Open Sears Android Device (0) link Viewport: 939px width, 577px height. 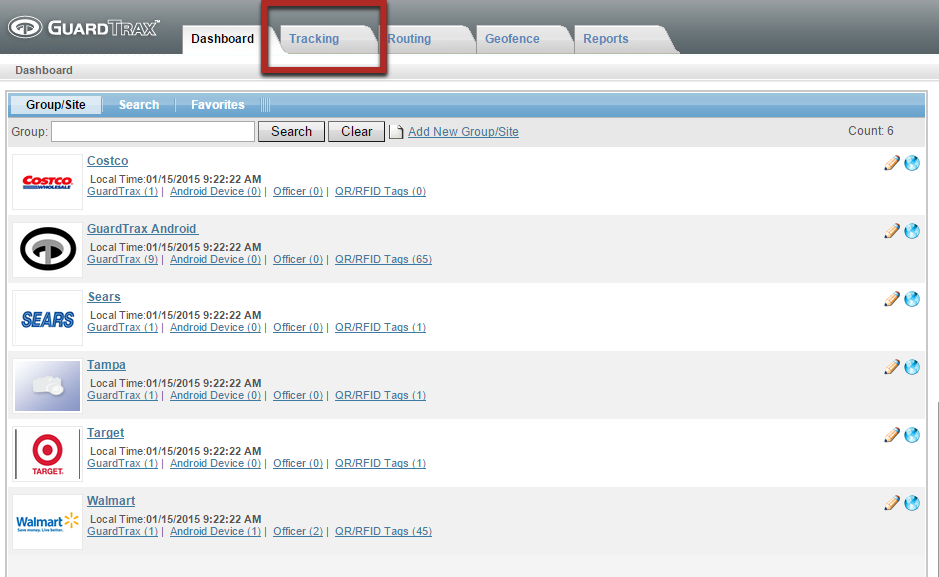tap(216, 327)
